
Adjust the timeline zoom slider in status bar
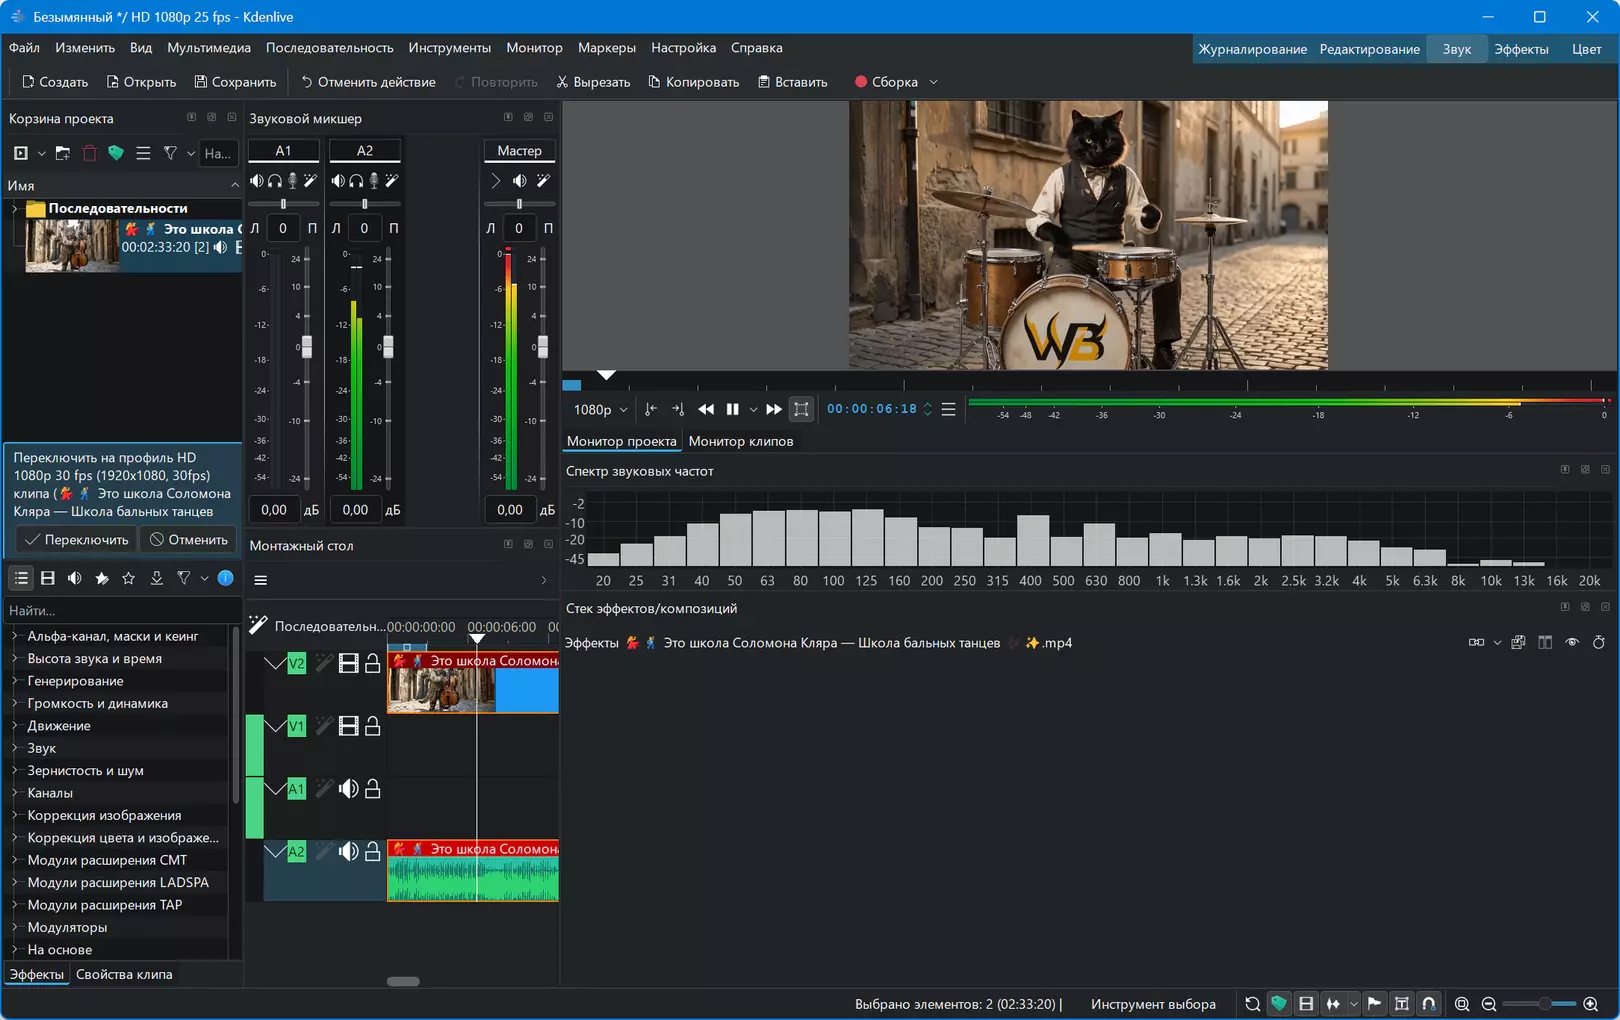1540,1004
